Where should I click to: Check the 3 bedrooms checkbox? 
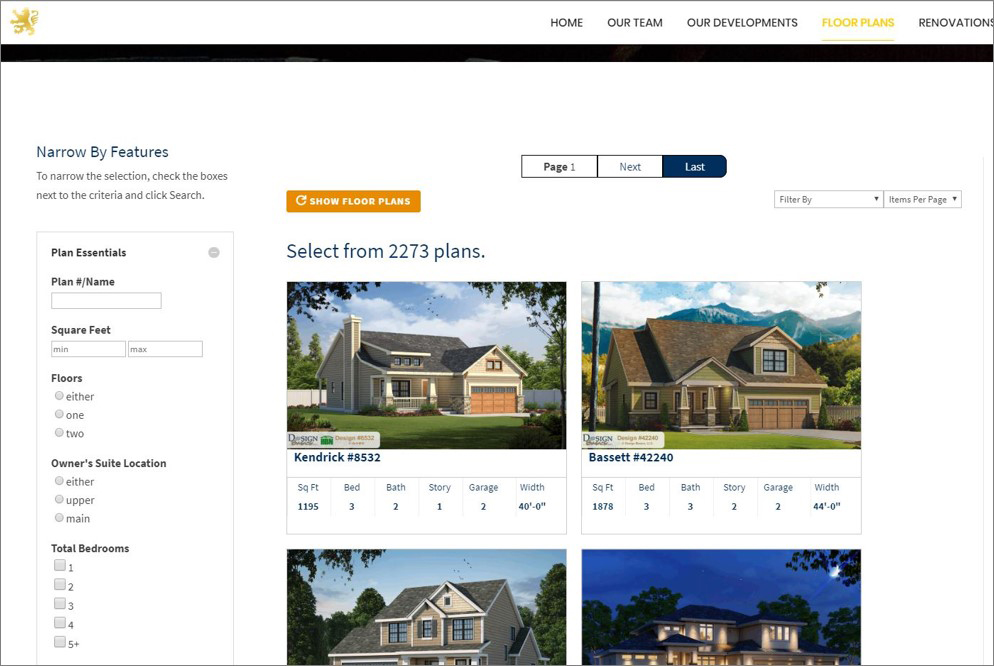60,603
